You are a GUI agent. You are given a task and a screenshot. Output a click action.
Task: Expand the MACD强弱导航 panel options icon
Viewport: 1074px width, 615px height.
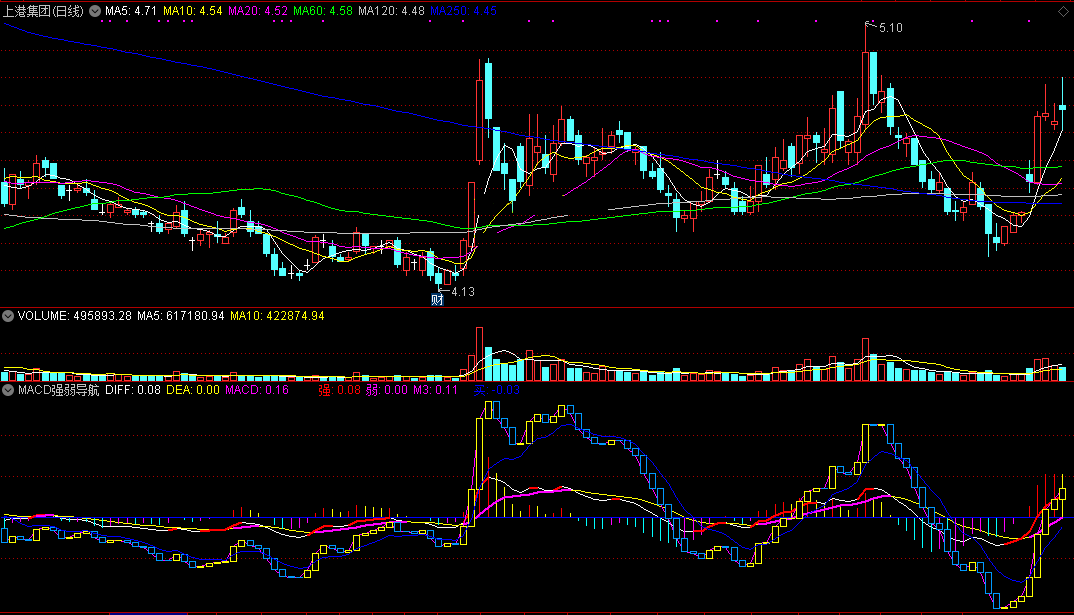[x=8, y=390]
